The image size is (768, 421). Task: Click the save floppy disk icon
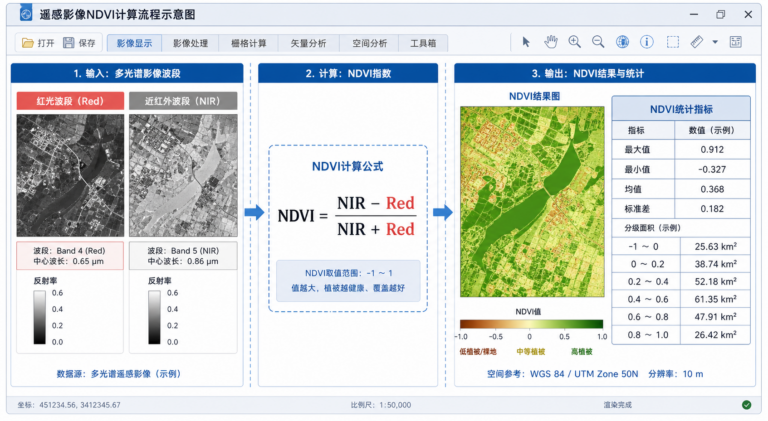point(69,43)
